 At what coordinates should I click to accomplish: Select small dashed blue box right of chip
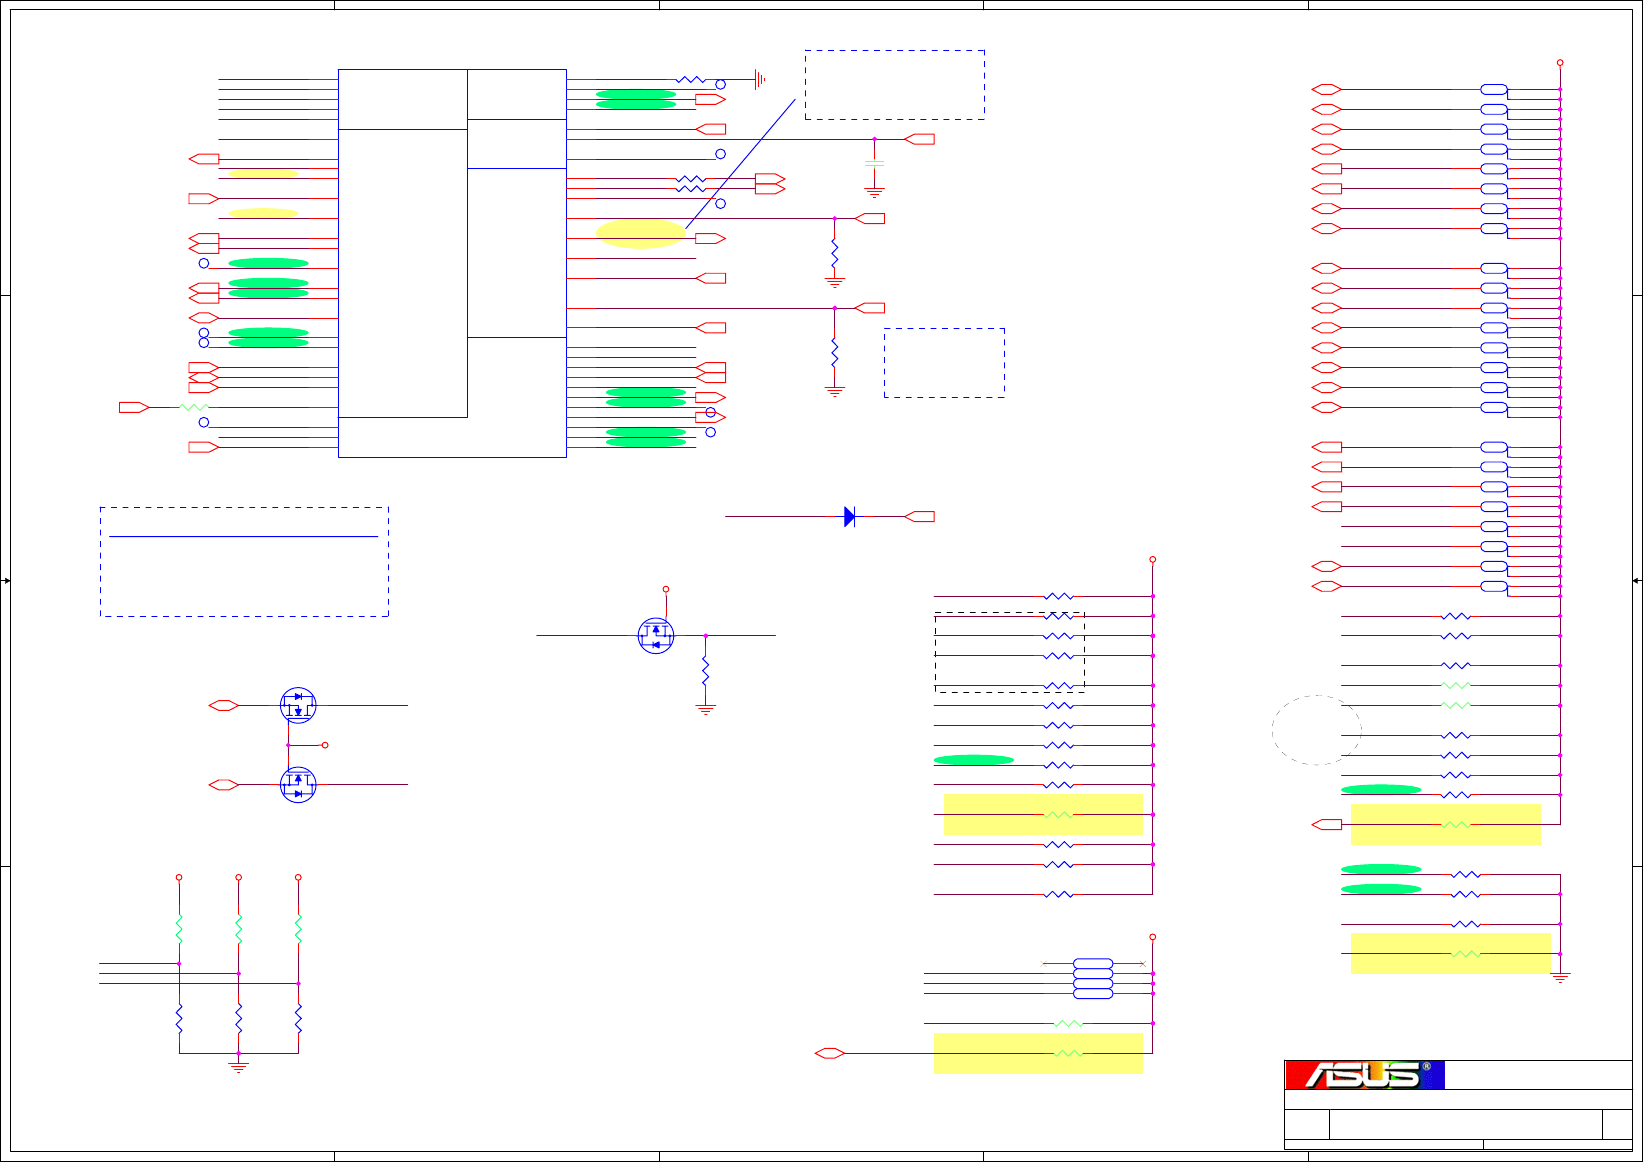click(x=944, y=363)
